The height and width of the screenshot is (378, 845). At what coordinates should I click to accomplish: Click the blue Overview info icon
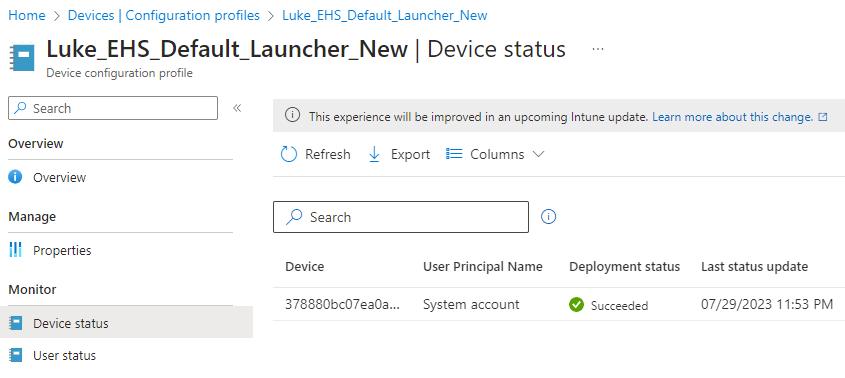coord(16,177)
